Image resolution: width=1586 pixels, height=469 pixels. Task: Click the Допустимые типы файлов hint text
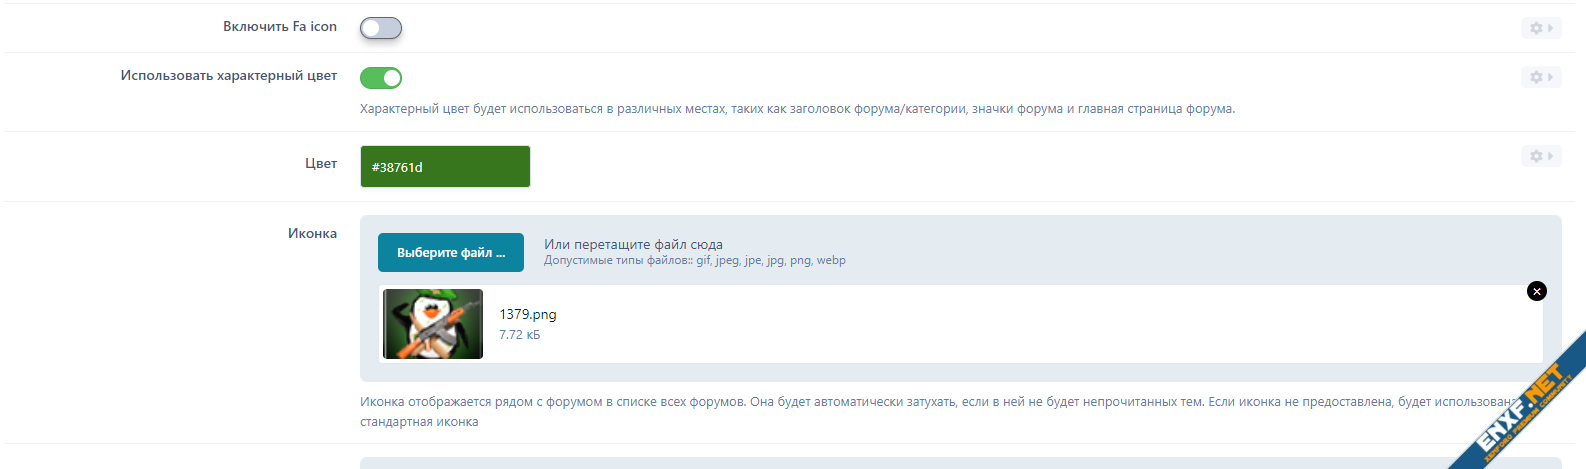coord(694,261)
